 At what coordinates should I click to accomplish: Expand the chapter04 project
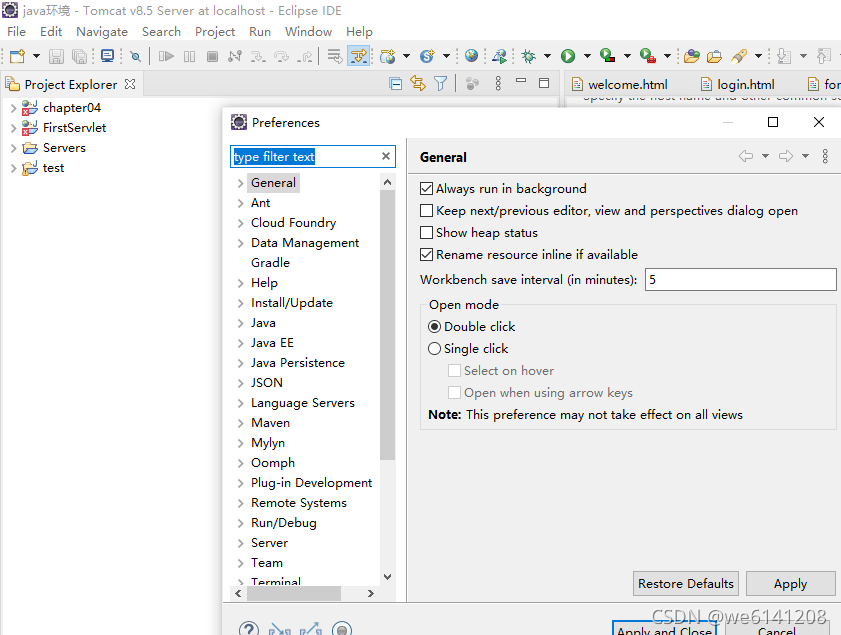coord(13,108)
